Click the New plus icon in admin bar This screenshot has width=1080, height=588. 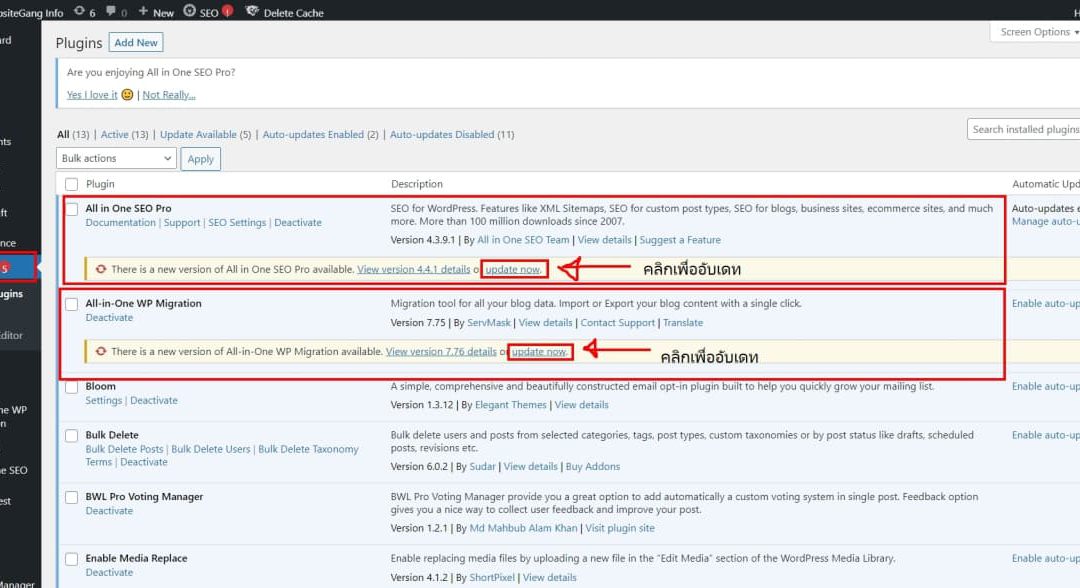pyautogui.click(x=143, y=11)
